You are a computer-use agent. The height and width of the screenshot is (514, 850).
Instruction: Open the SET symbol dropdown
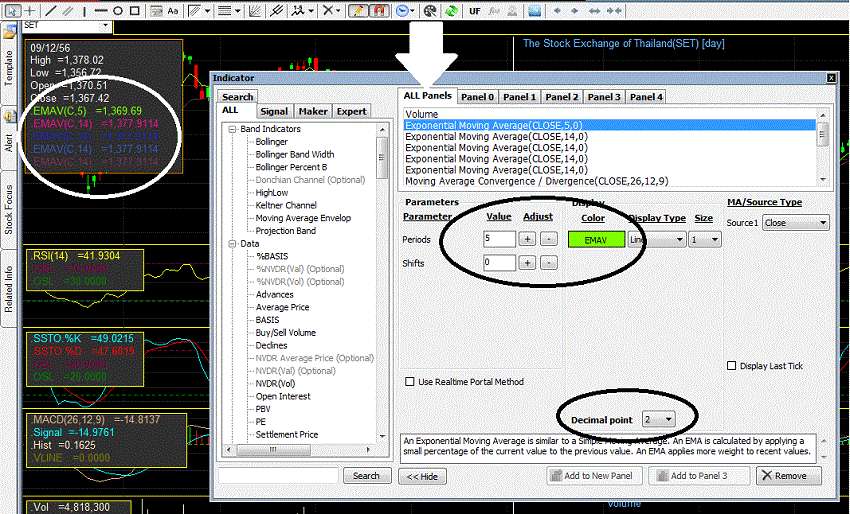pos(105,25)
